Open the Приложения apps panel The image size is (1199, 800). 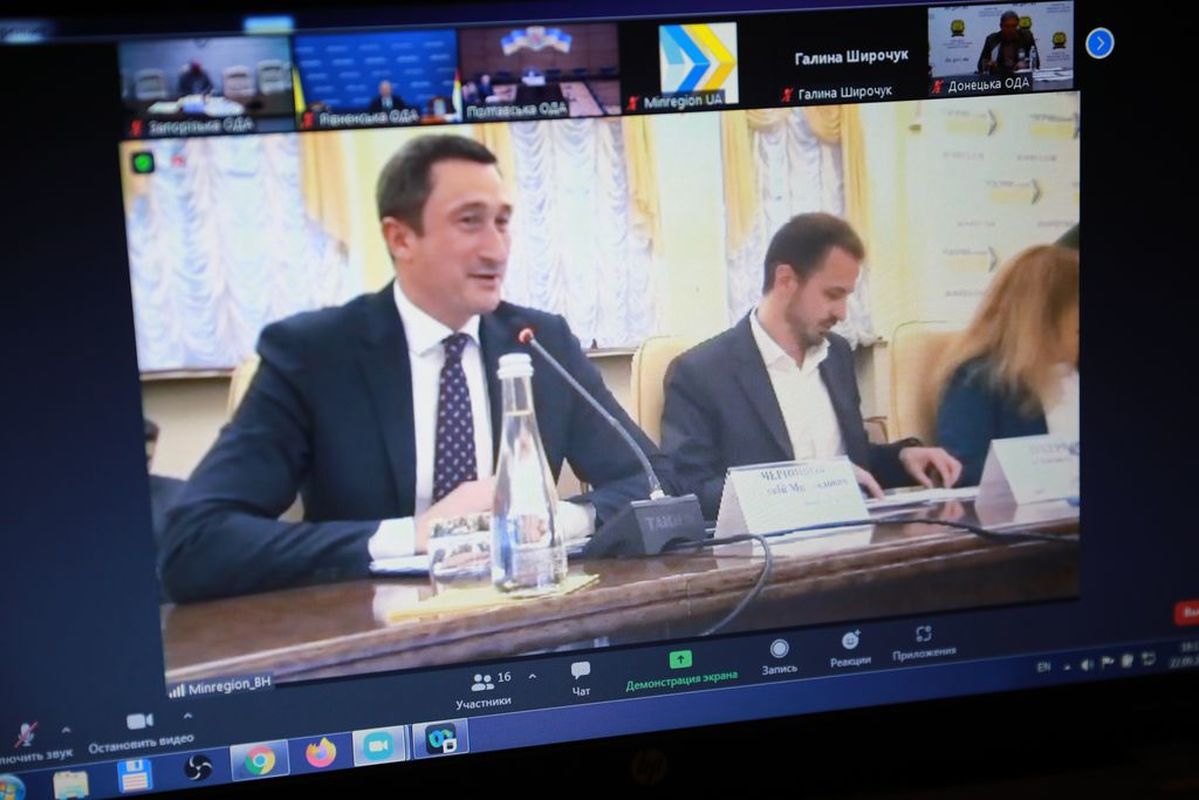pyautogui.click(x=924, y=642)
